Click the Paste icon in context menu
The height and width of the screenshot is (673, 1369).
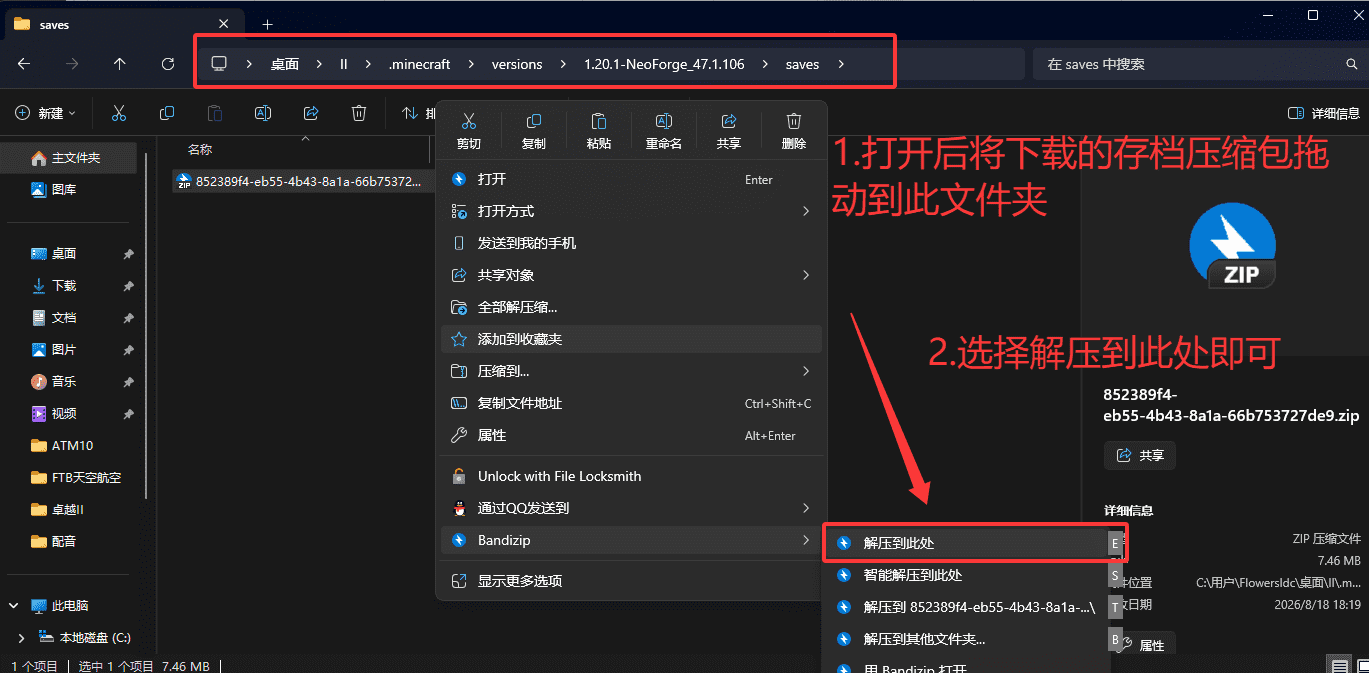pyautogui.click(x=598, y=121)
